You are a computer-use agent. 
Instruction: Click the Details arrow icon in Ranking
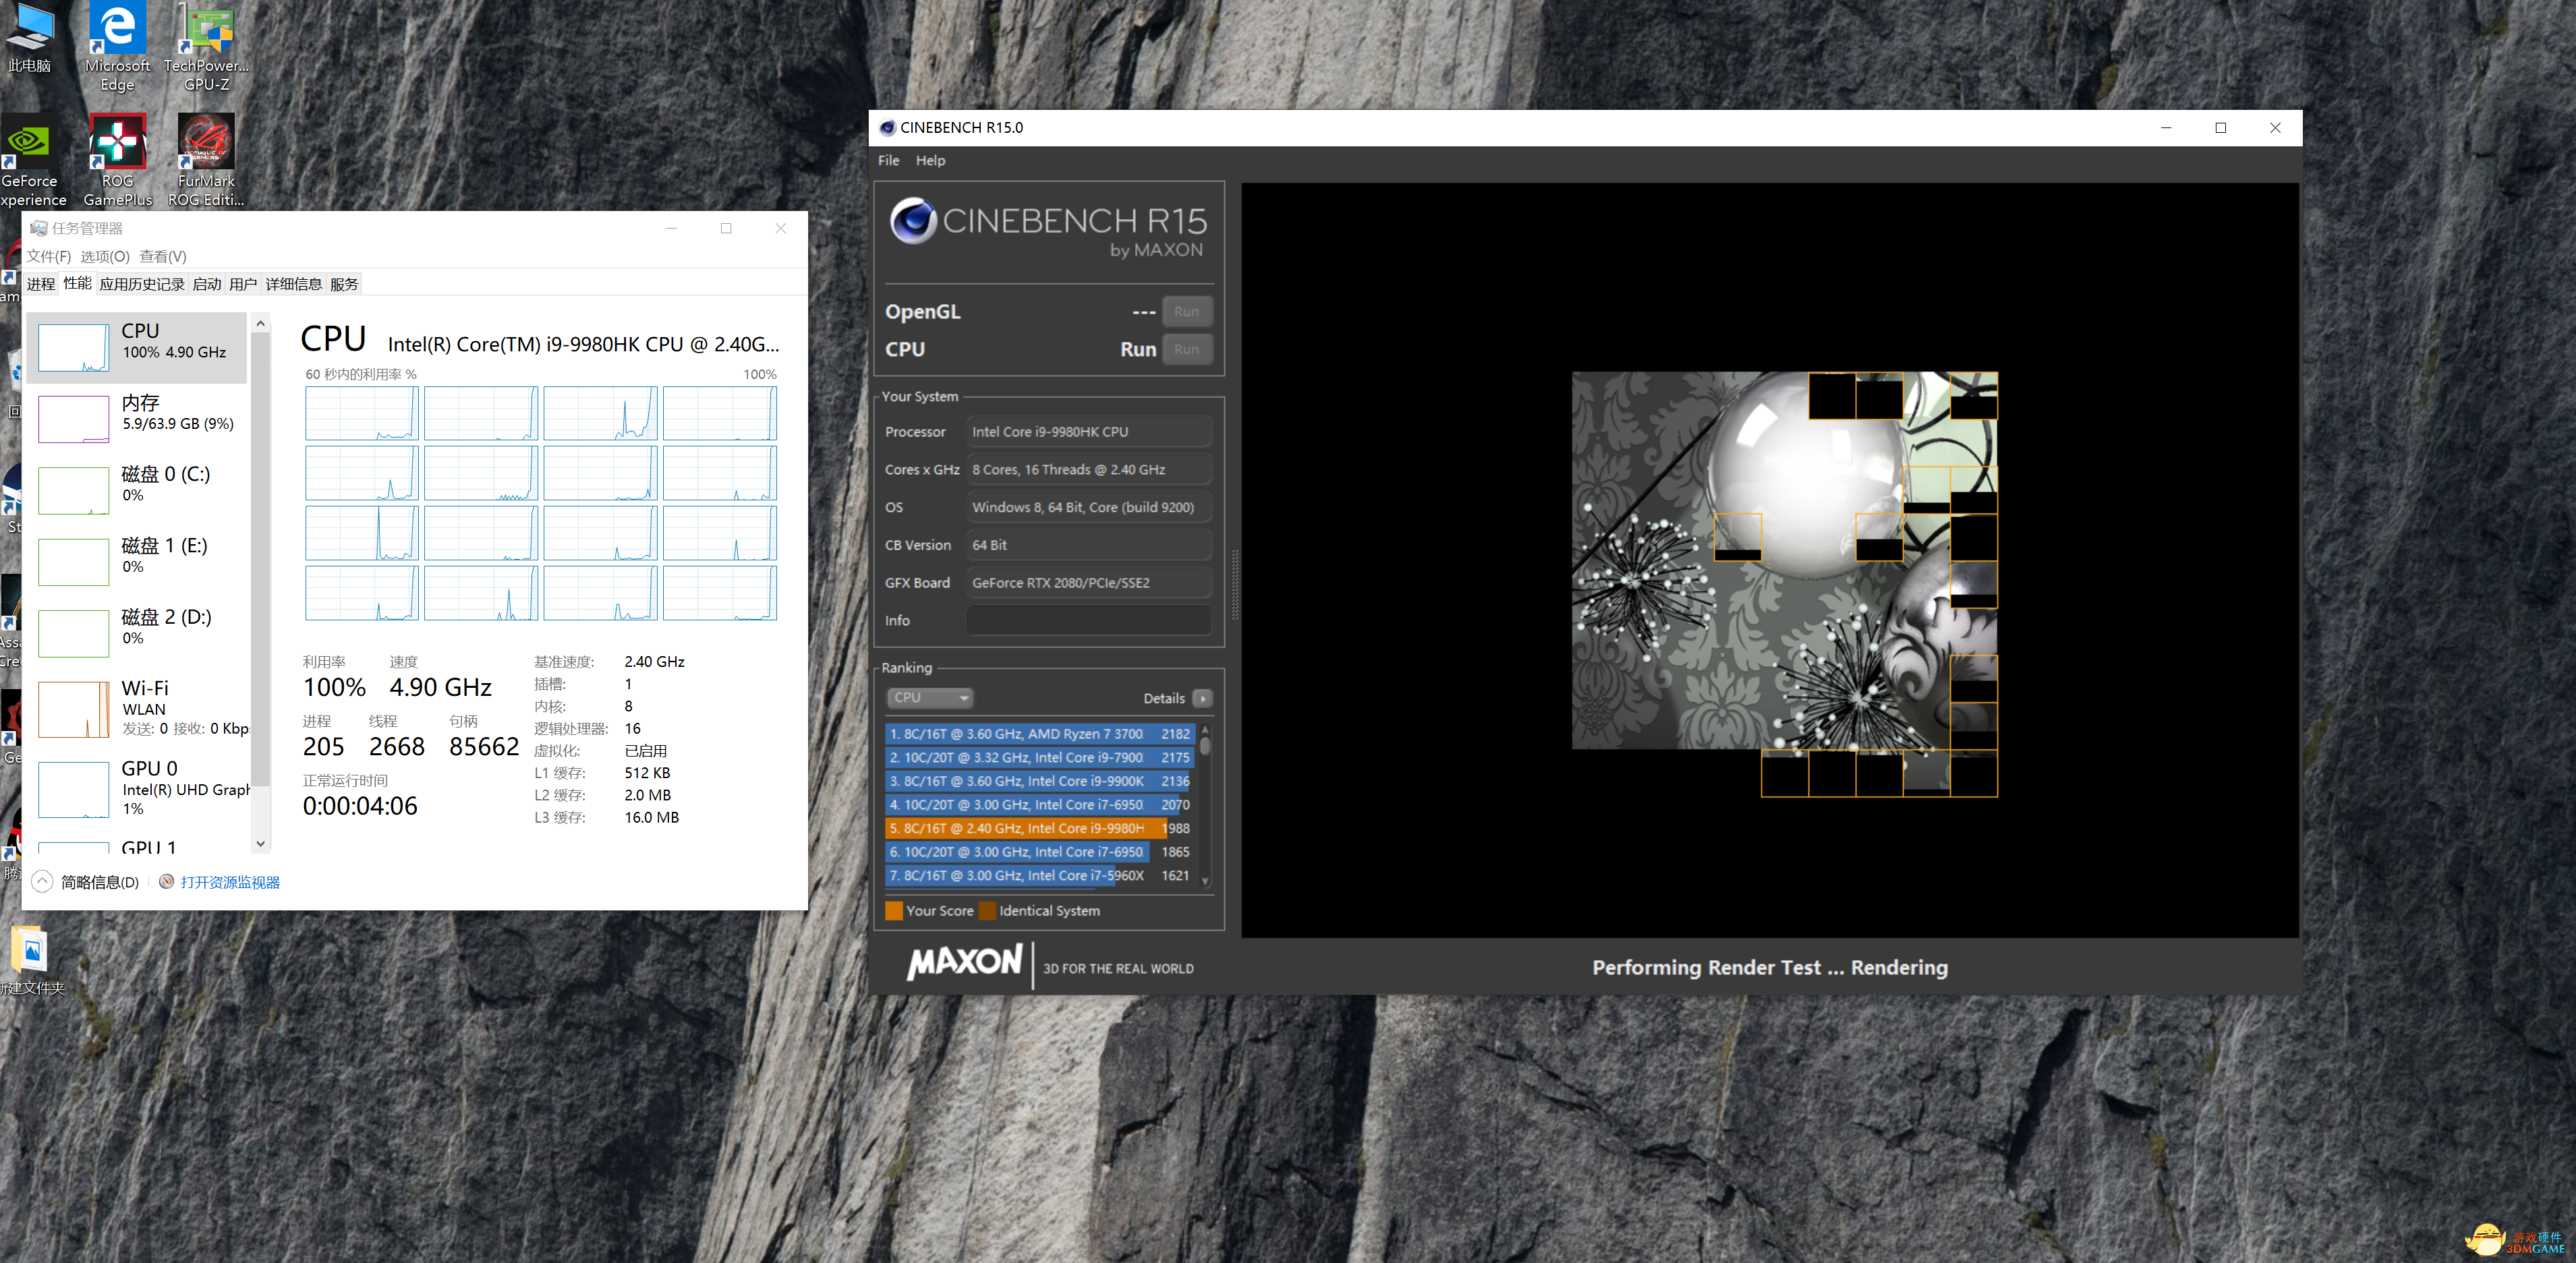click(x=1203, y=698)
